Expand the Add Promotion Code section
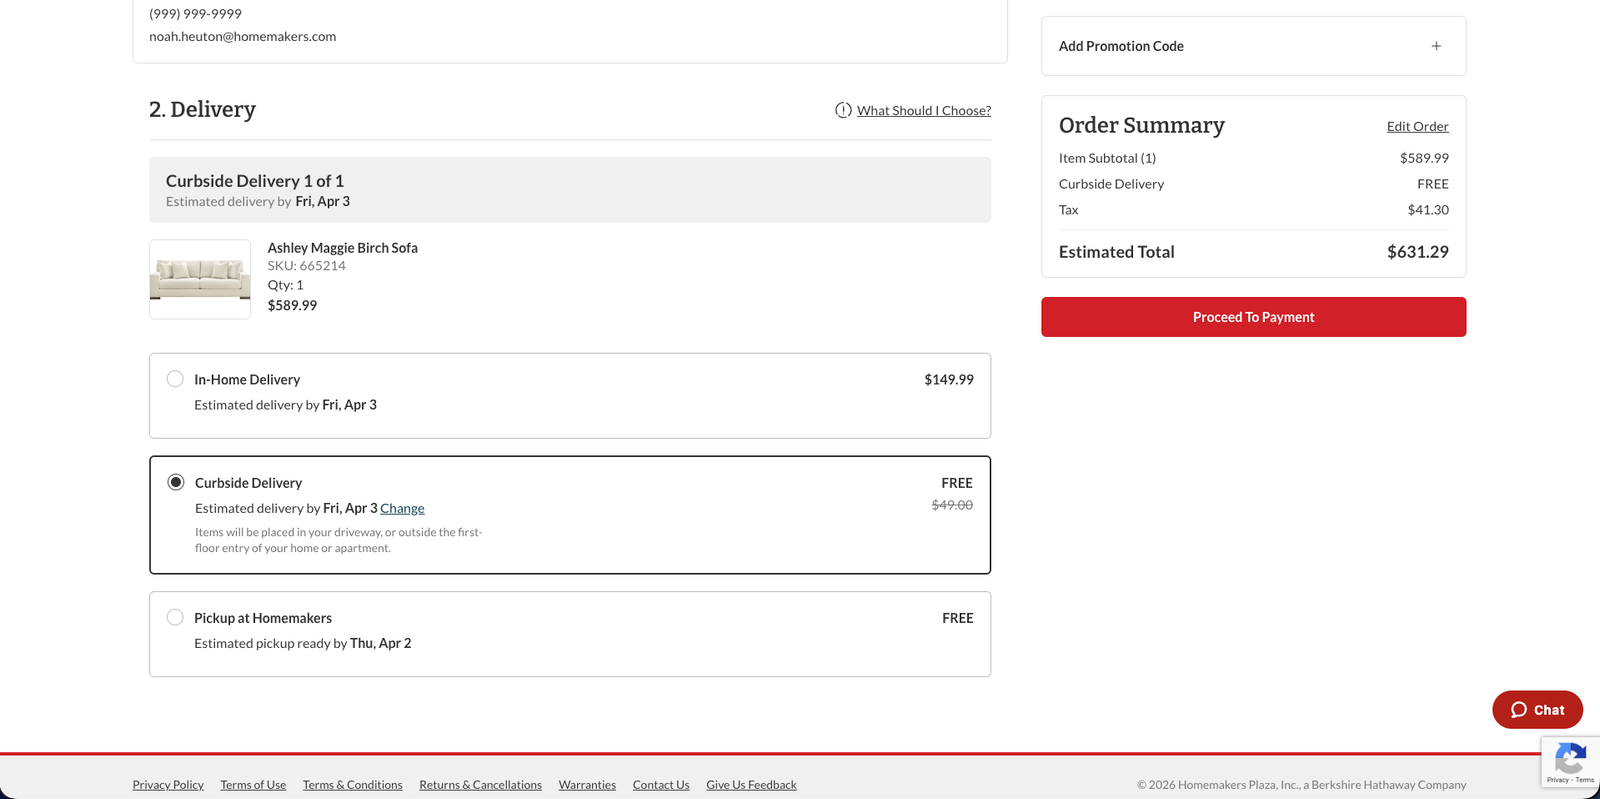 1121,46
